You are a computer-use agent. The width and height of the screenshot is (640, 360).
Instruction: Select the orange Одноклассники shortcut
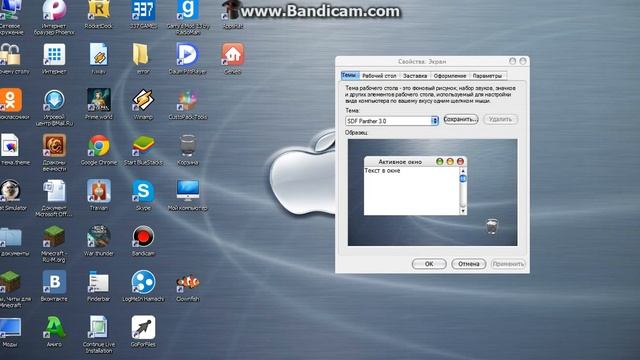click(11, 100)
